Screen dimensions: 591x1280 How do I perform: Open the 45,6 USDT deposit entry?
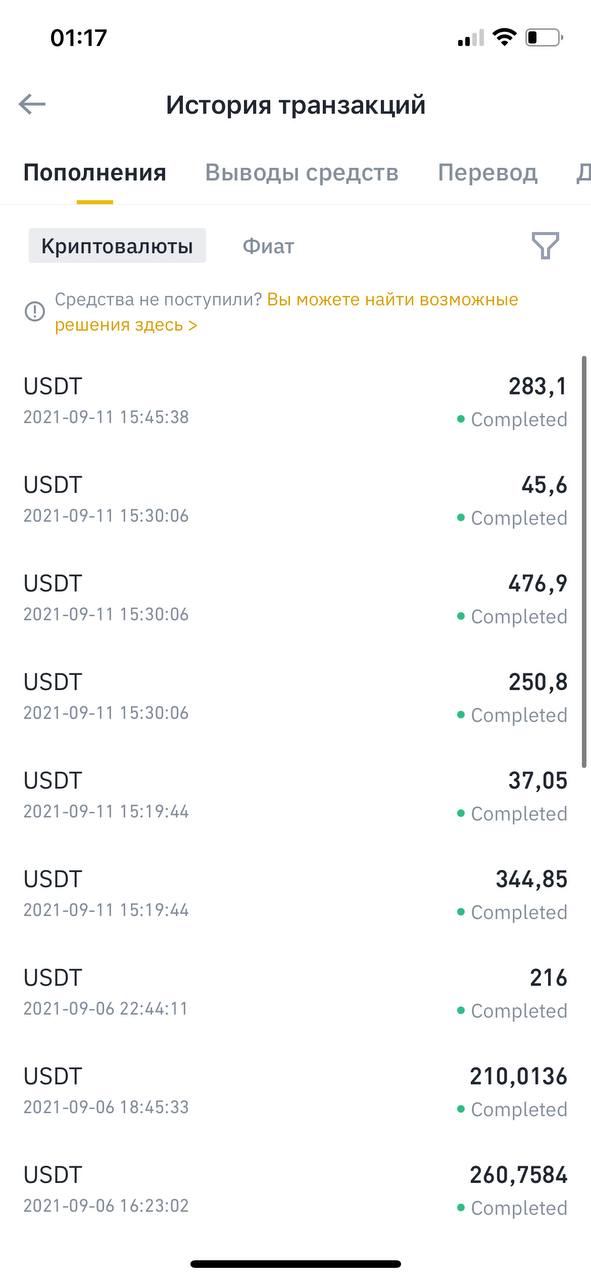tap(295, 500)
